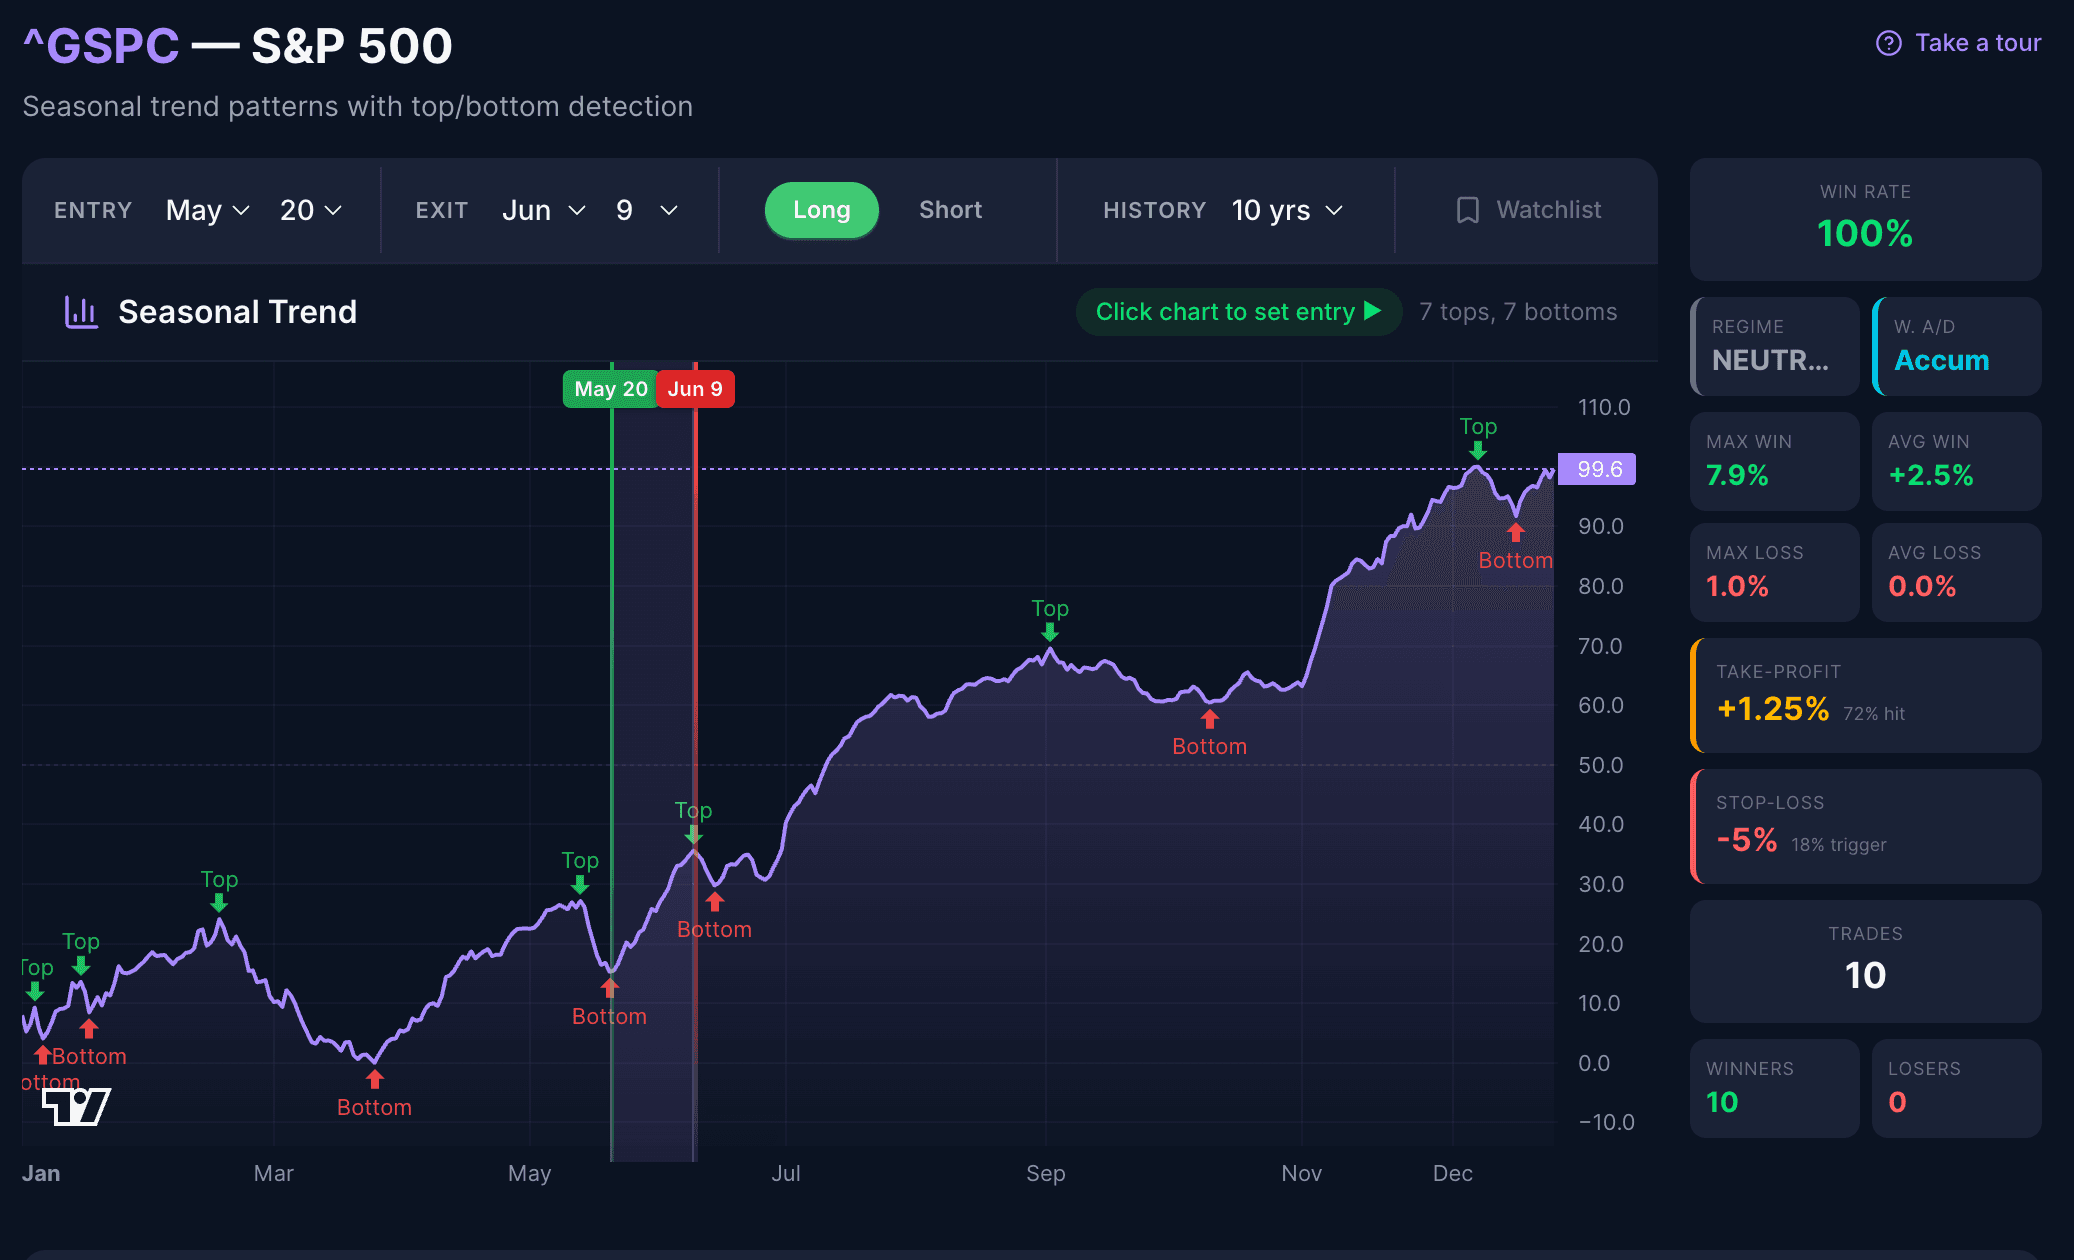Click the 'Click chart to set entry' button

1238,312
